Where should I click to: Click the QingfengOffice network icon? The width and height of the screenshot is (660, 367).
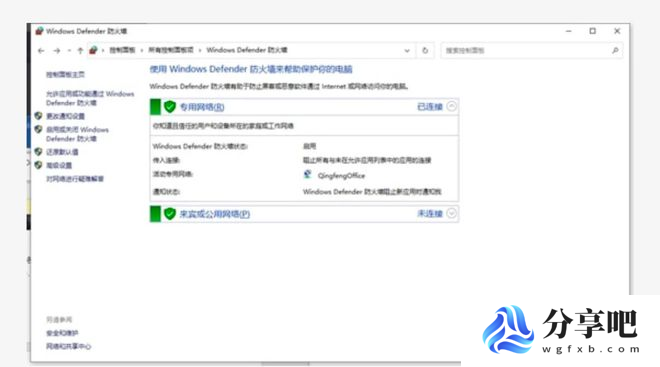(x=308, y=174)
